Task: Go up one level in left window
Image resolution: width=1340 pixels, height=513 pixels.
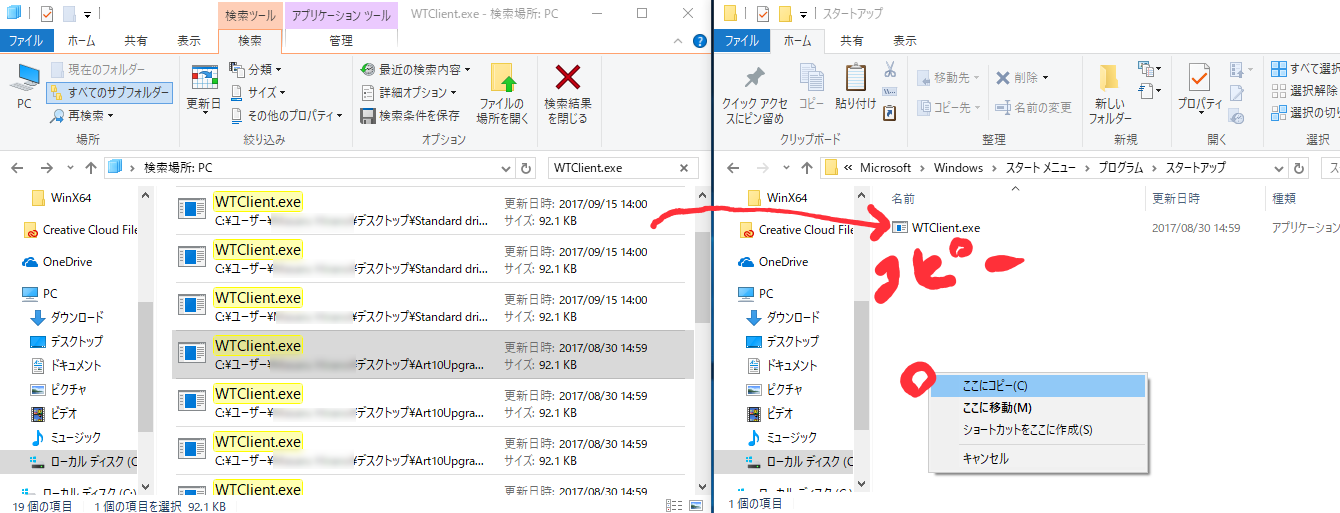Action: 91,168
